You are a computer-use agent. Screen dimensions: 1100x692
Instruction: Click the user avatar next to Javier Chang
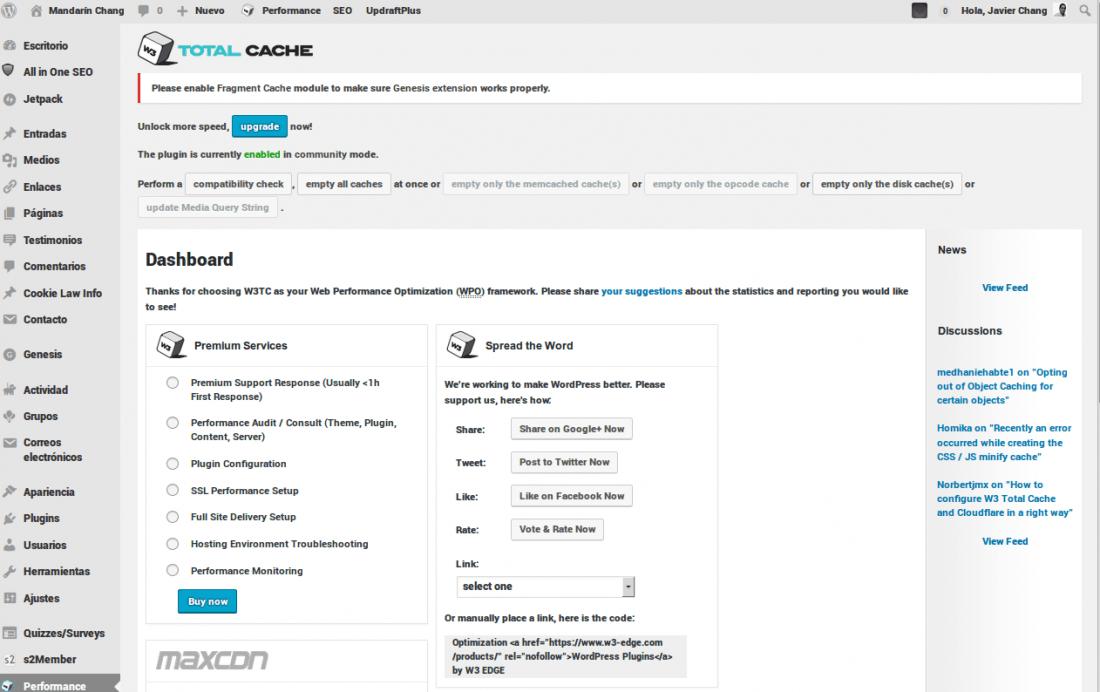pyautogui.click(x=1063, y=11)
